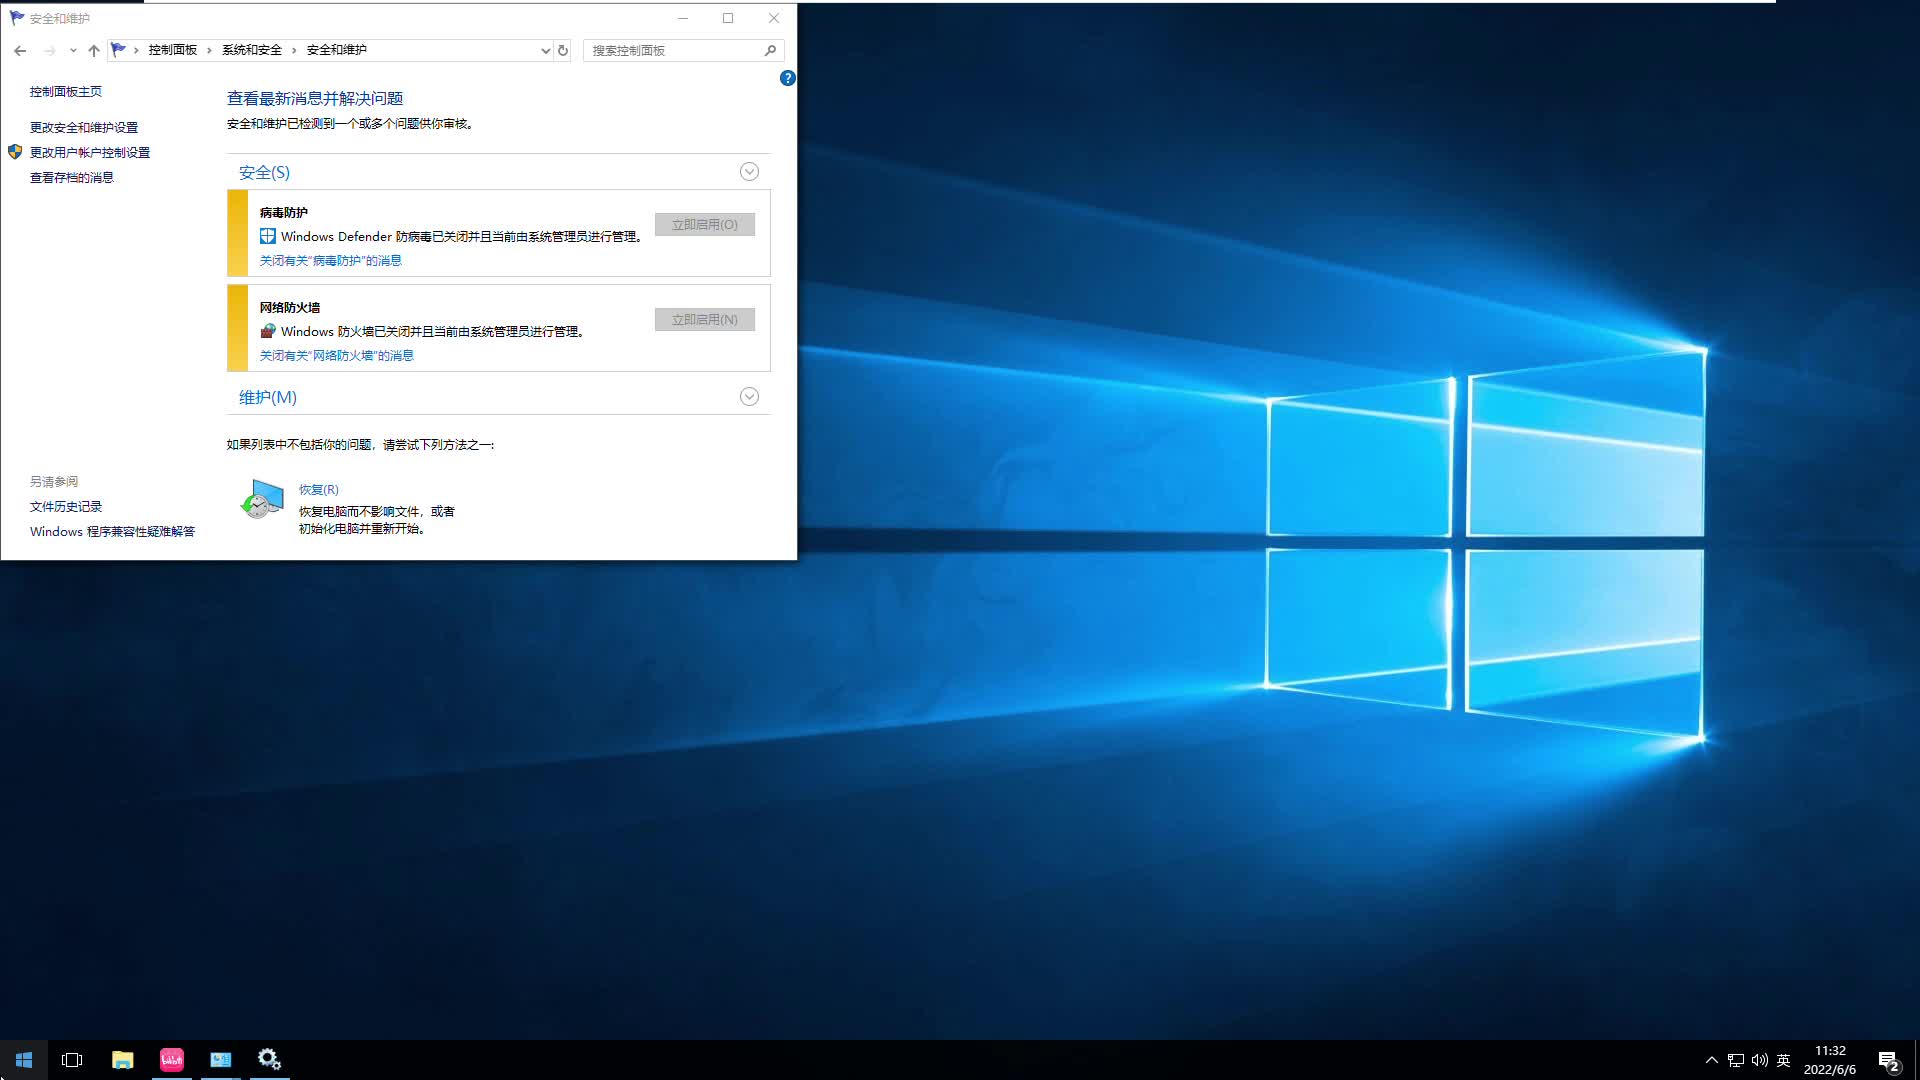Viewport: 1920px width, 1080px height.
Task: Click the 维护(M) section heading
Action: coord(268,397)
